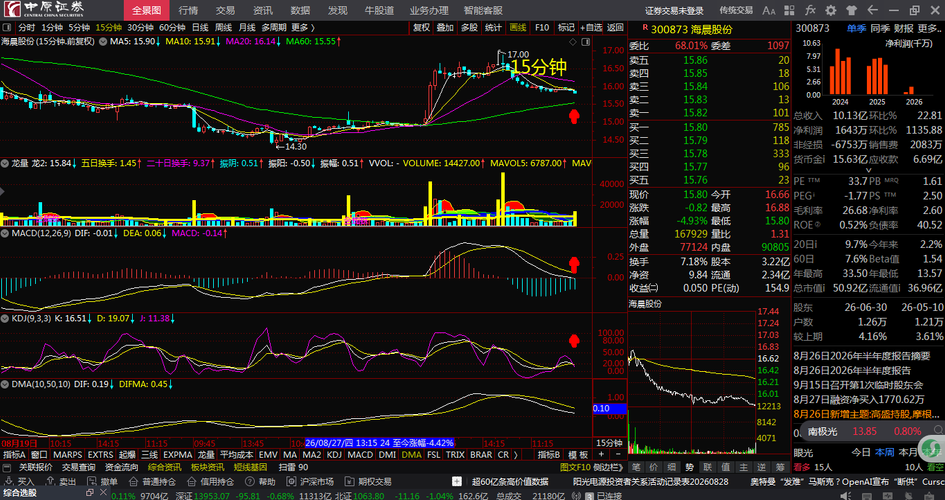
Task: Click the restore icon in 综合选股 bar
Action: pos(90,493)
